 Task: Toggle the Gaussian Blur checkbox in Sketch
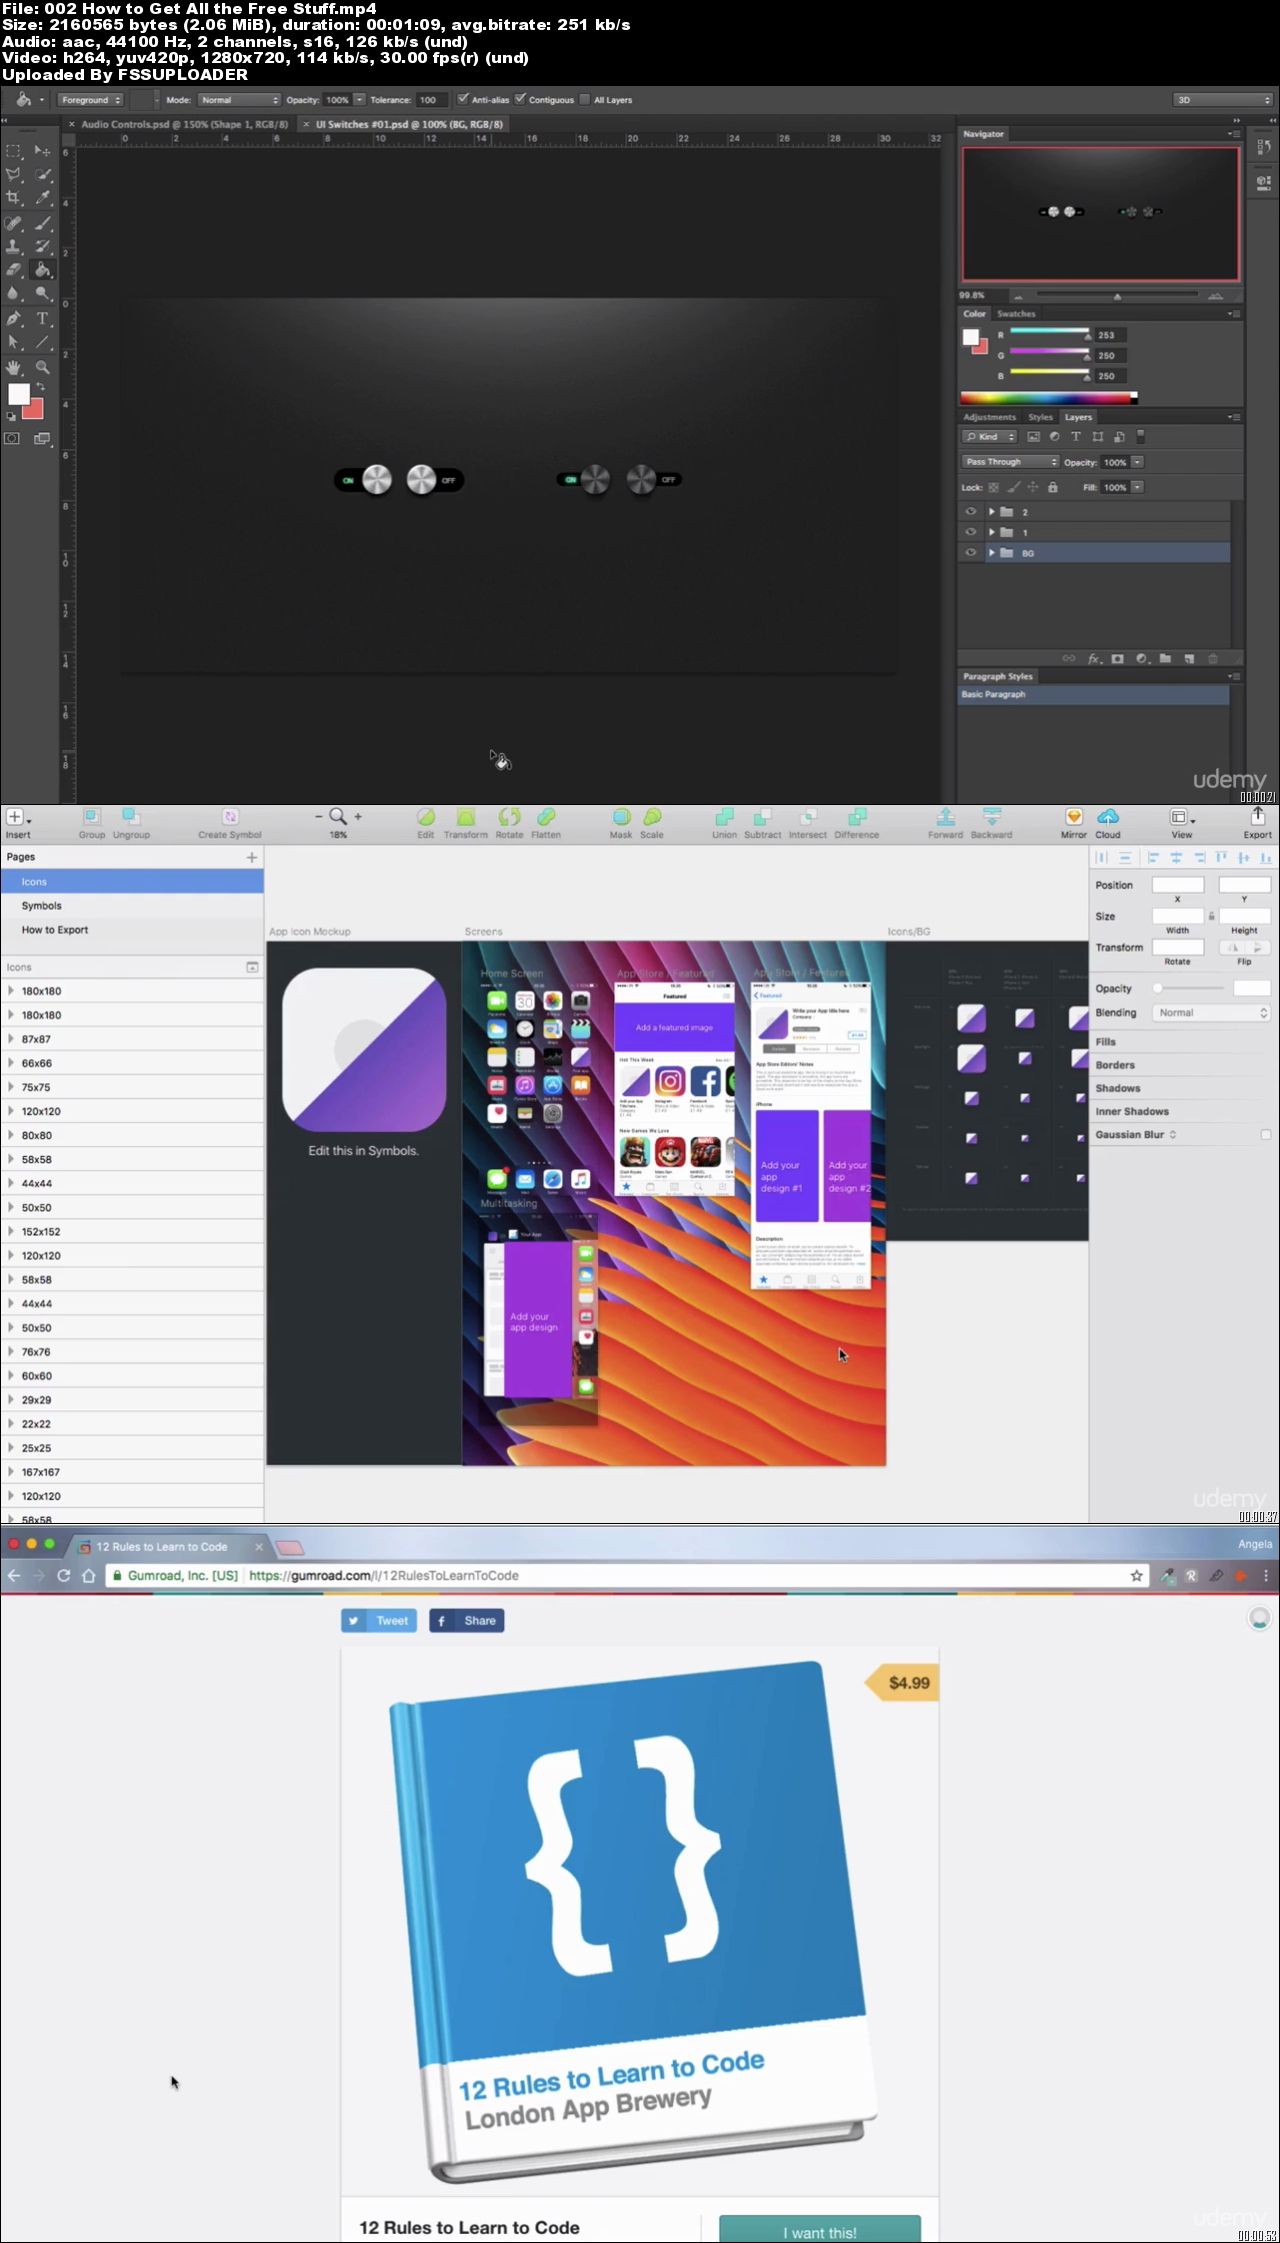1266,1134
